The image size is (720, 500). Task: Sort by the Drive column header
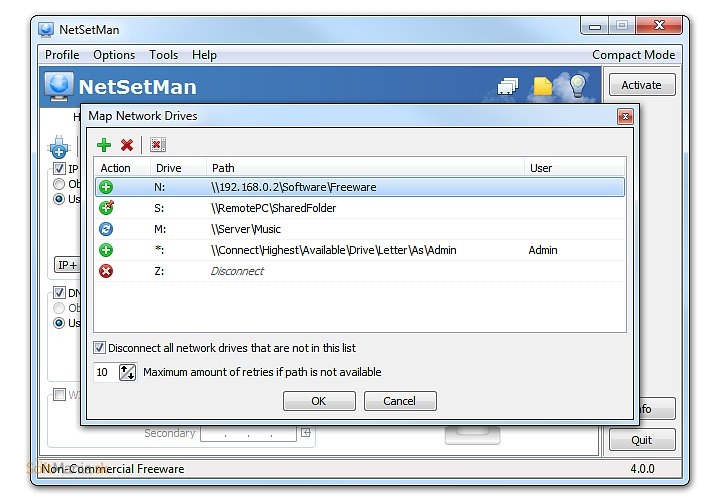pos(178,168)
